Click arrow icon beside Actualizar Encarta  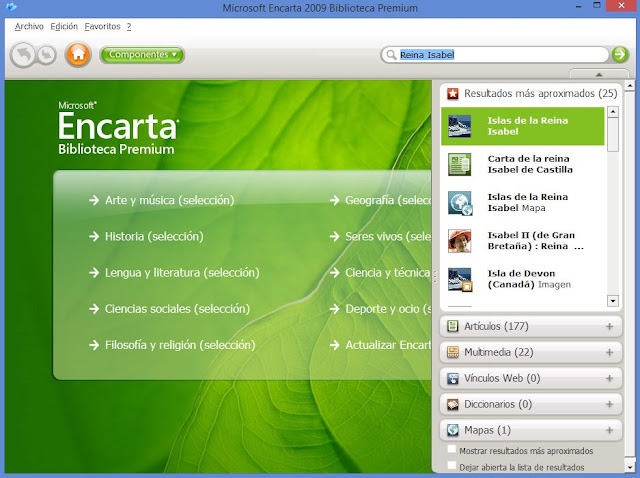pos(334,345)
